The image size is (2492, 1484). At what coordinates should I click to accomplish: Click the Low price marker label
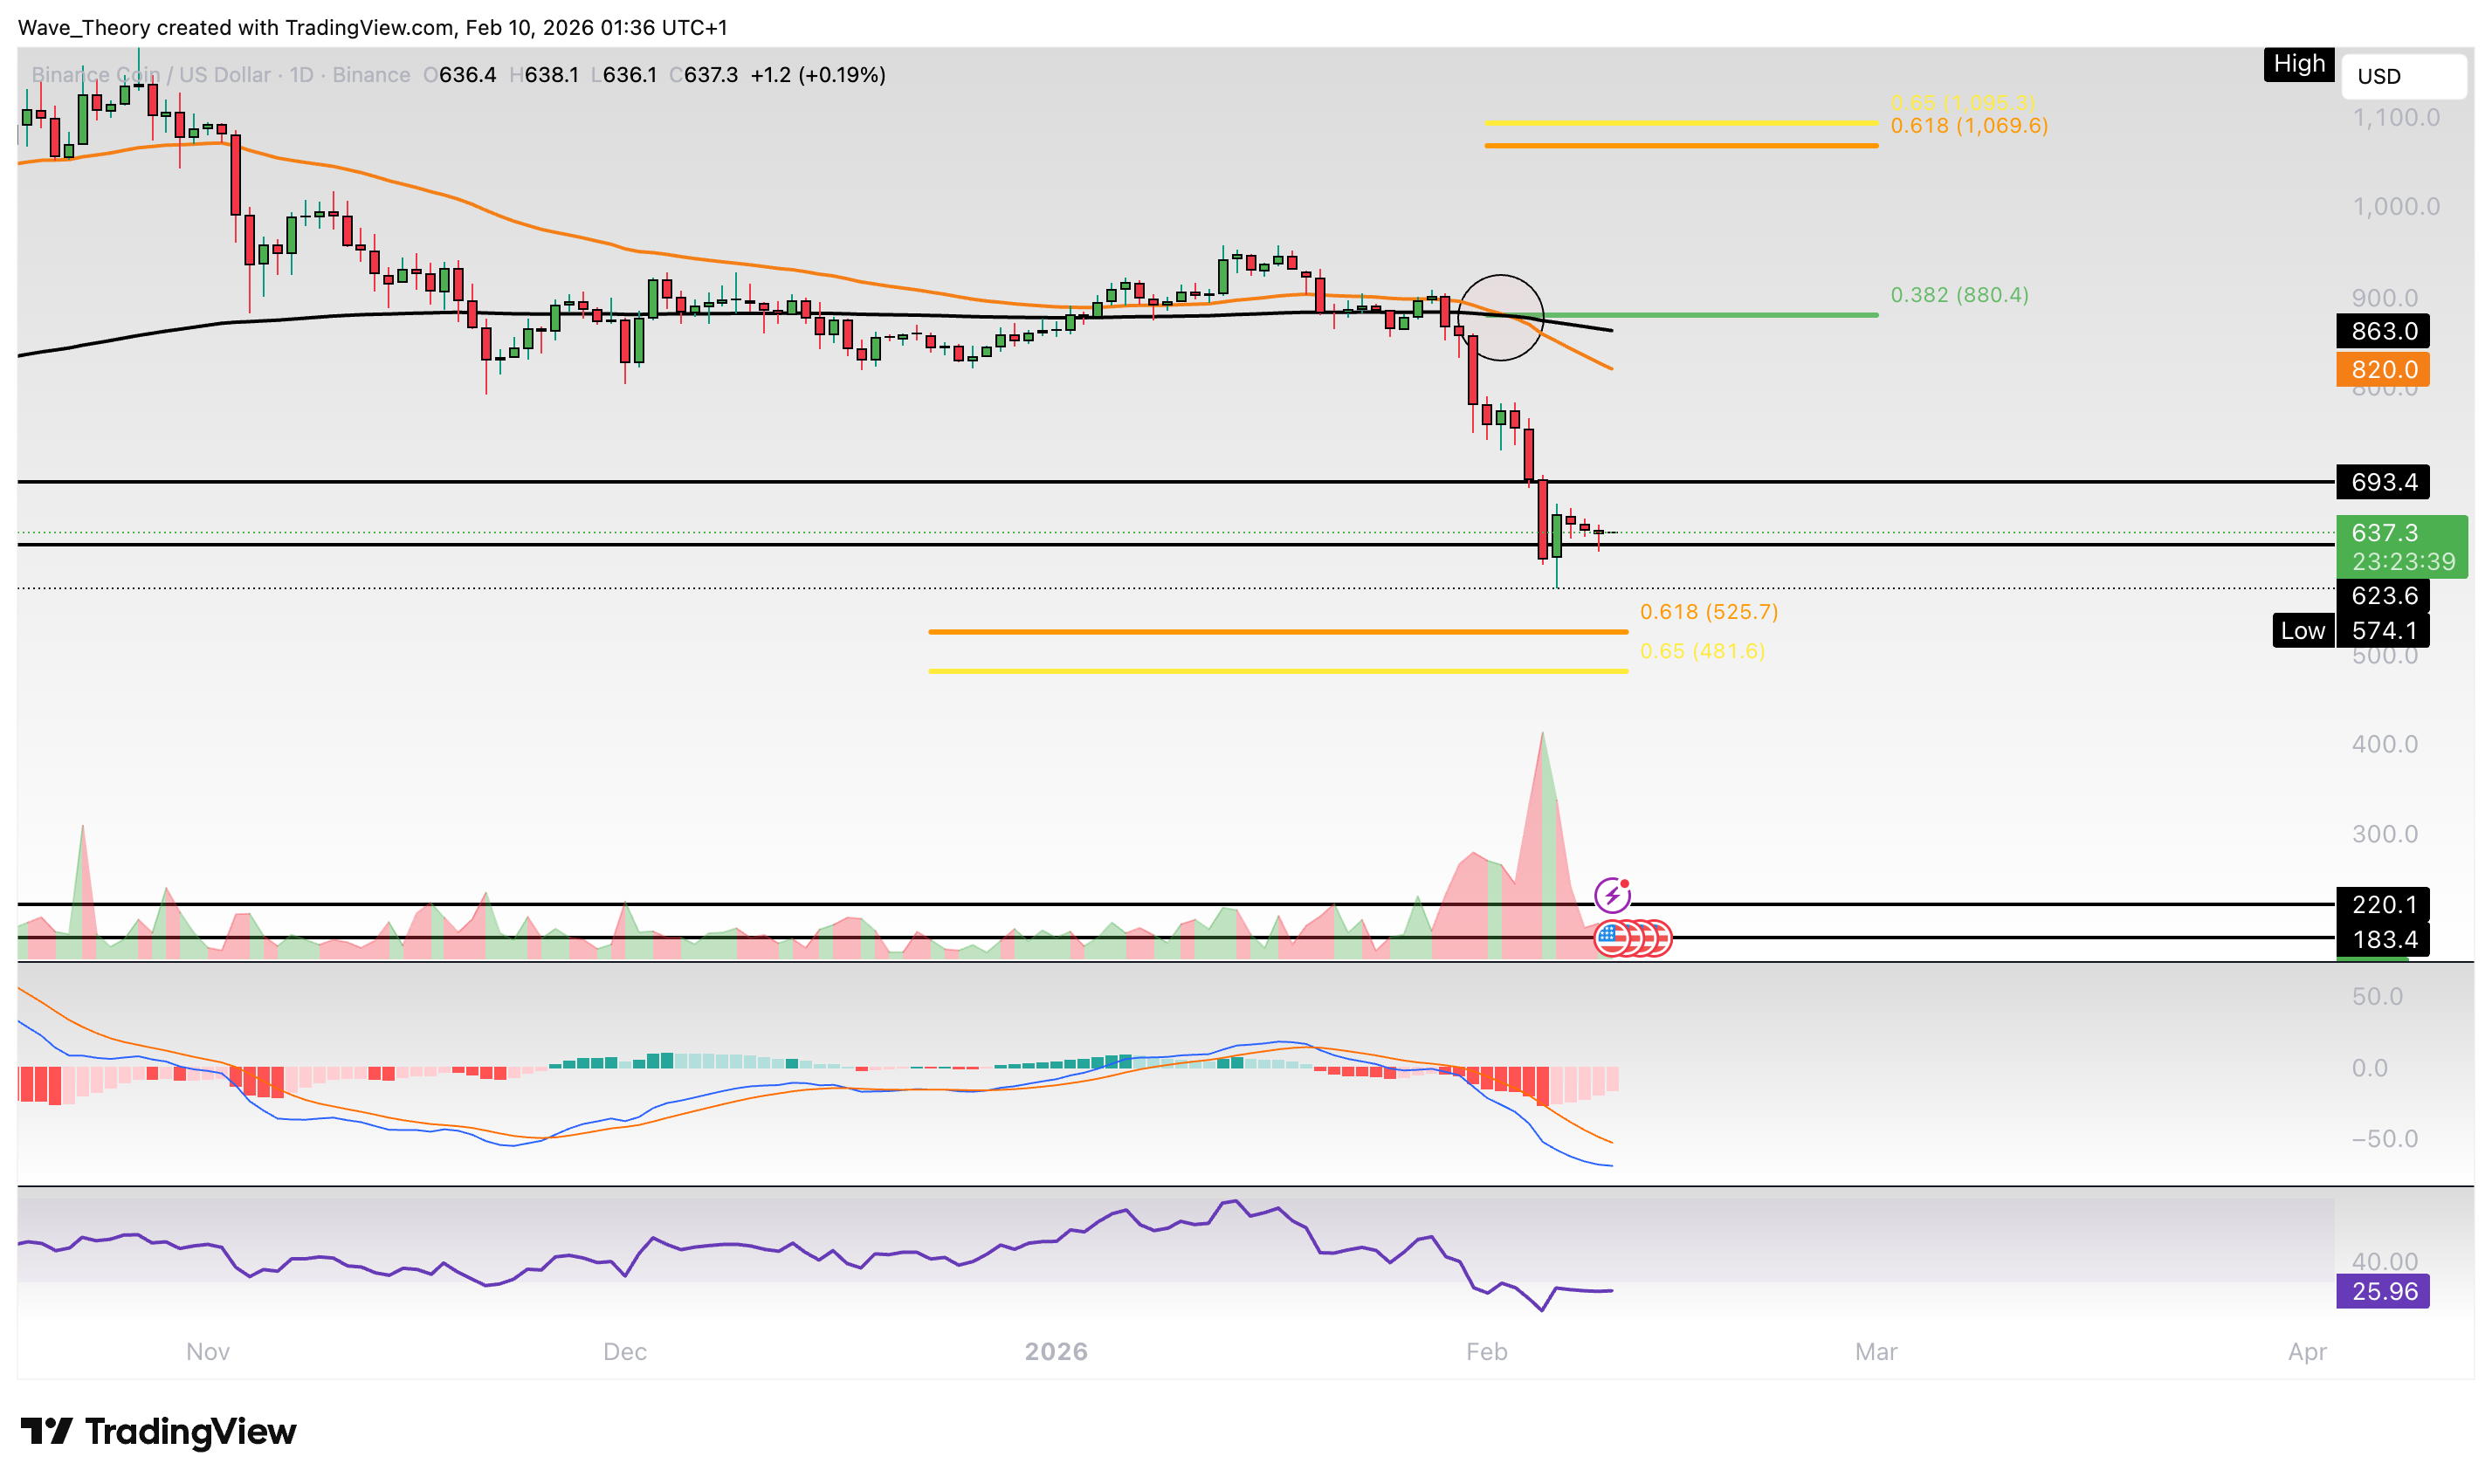click(2302, 631)
